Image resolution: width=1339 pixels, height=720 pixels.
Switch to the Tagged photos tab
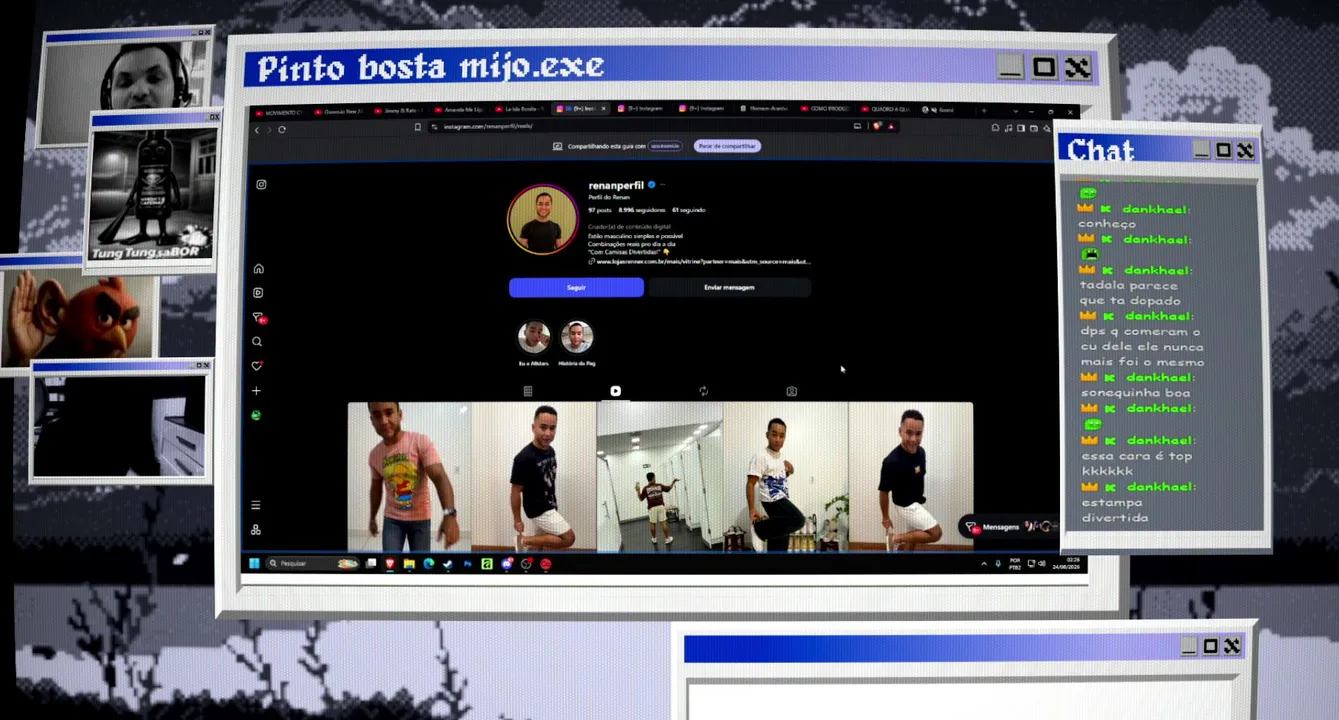pyautogui.click(x=791, y=391)
